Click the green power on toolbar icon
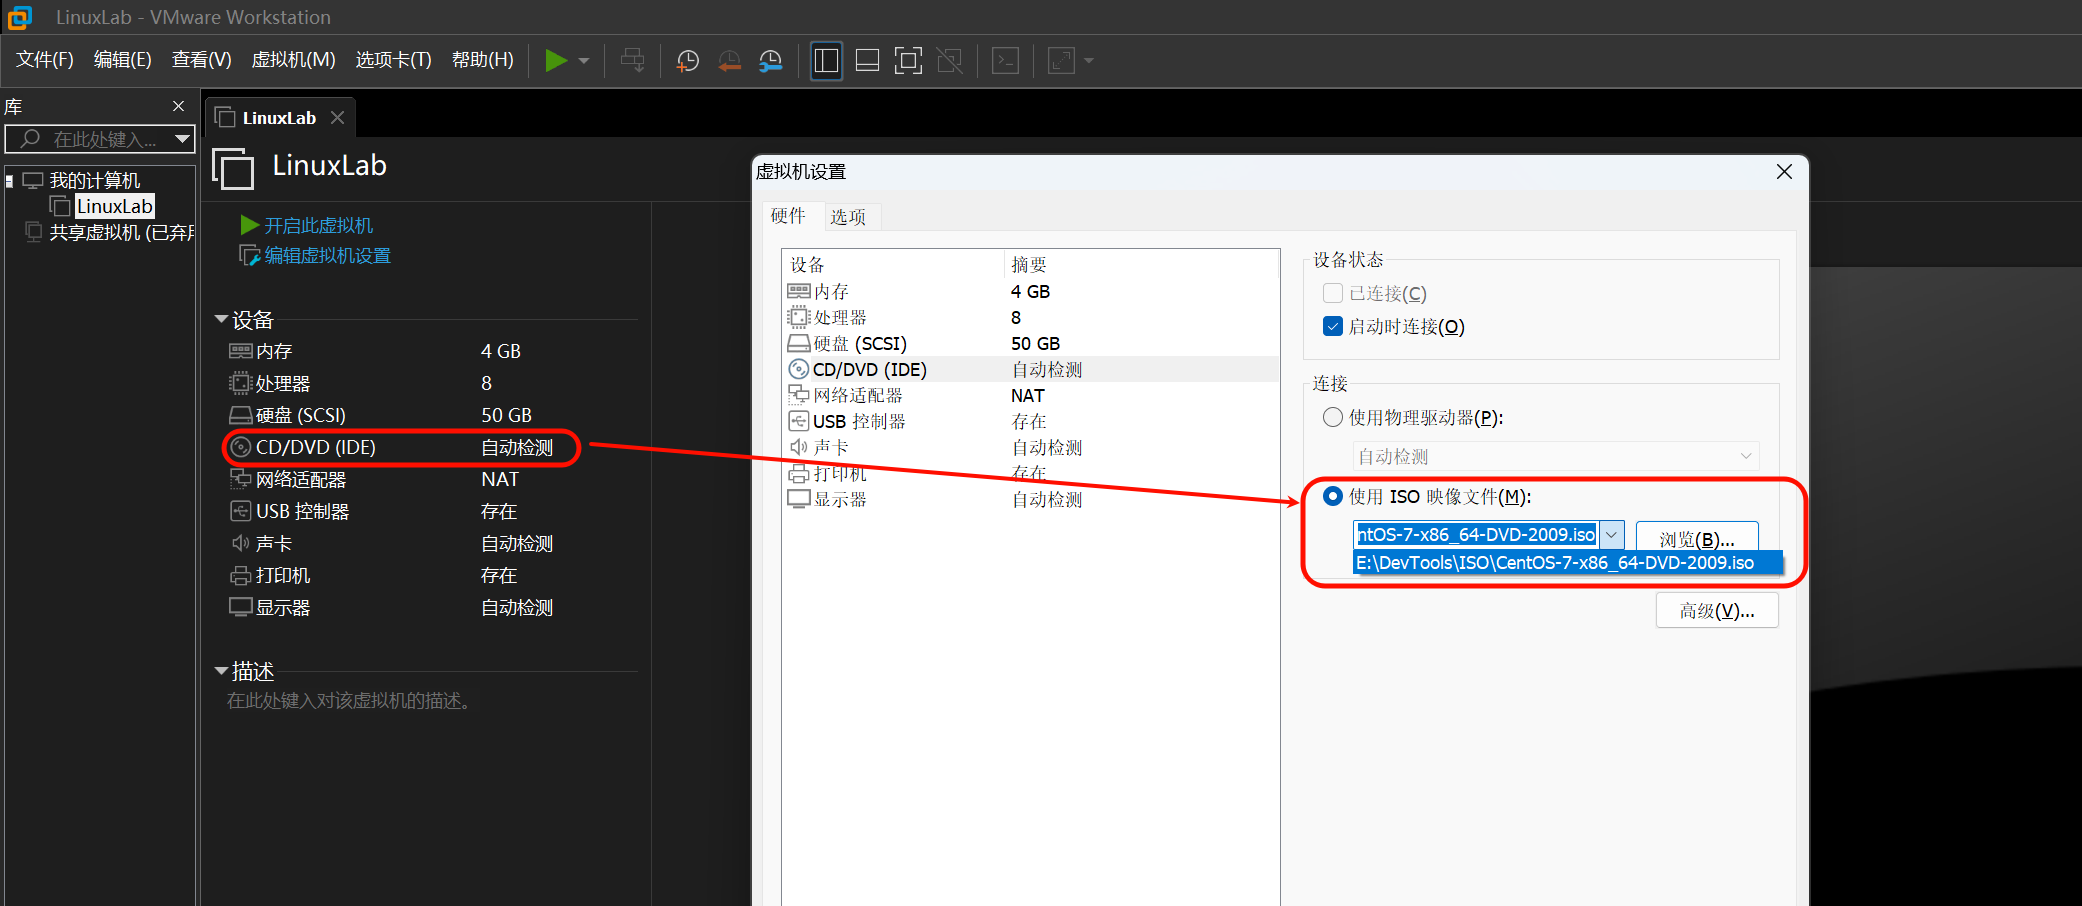2082x906 pixels. (x=555, y=61)
